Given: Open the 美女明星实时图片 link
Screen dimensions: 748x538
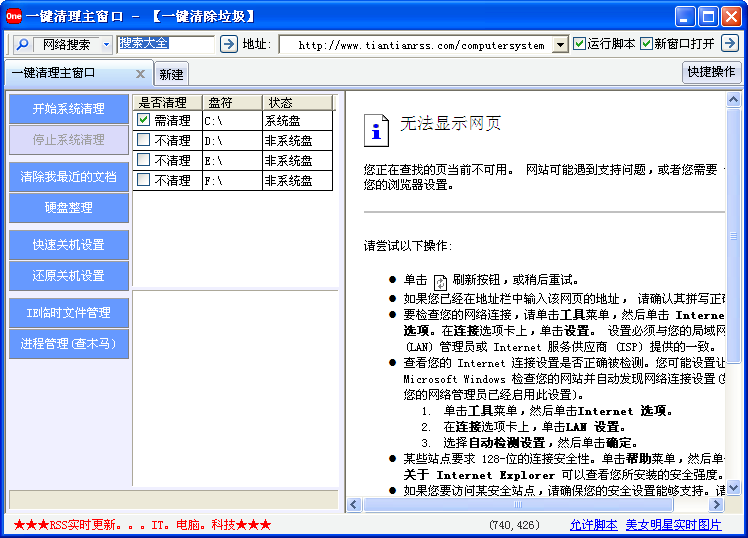Looking at the screenshot, I should tap(673, 525).
